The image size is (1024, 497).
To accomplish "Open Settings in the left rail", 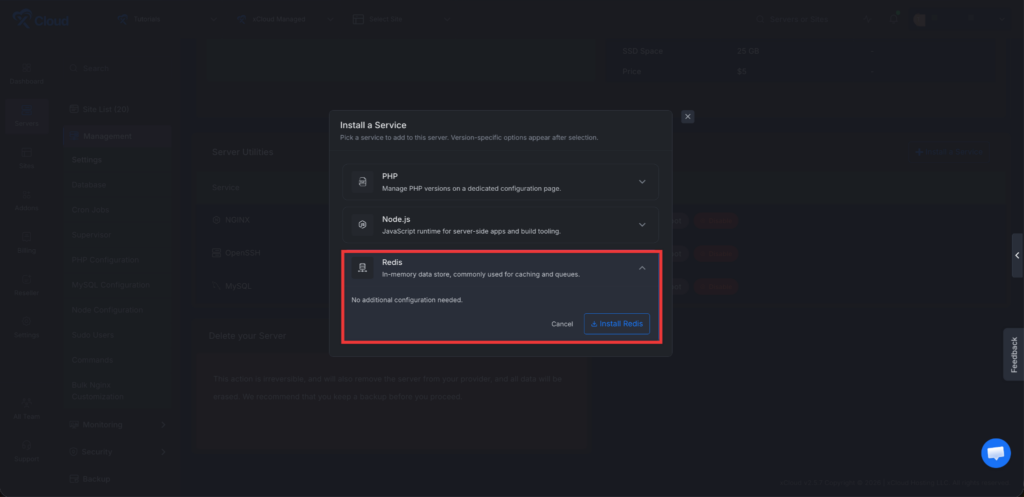I will click(x=27, y=327).
